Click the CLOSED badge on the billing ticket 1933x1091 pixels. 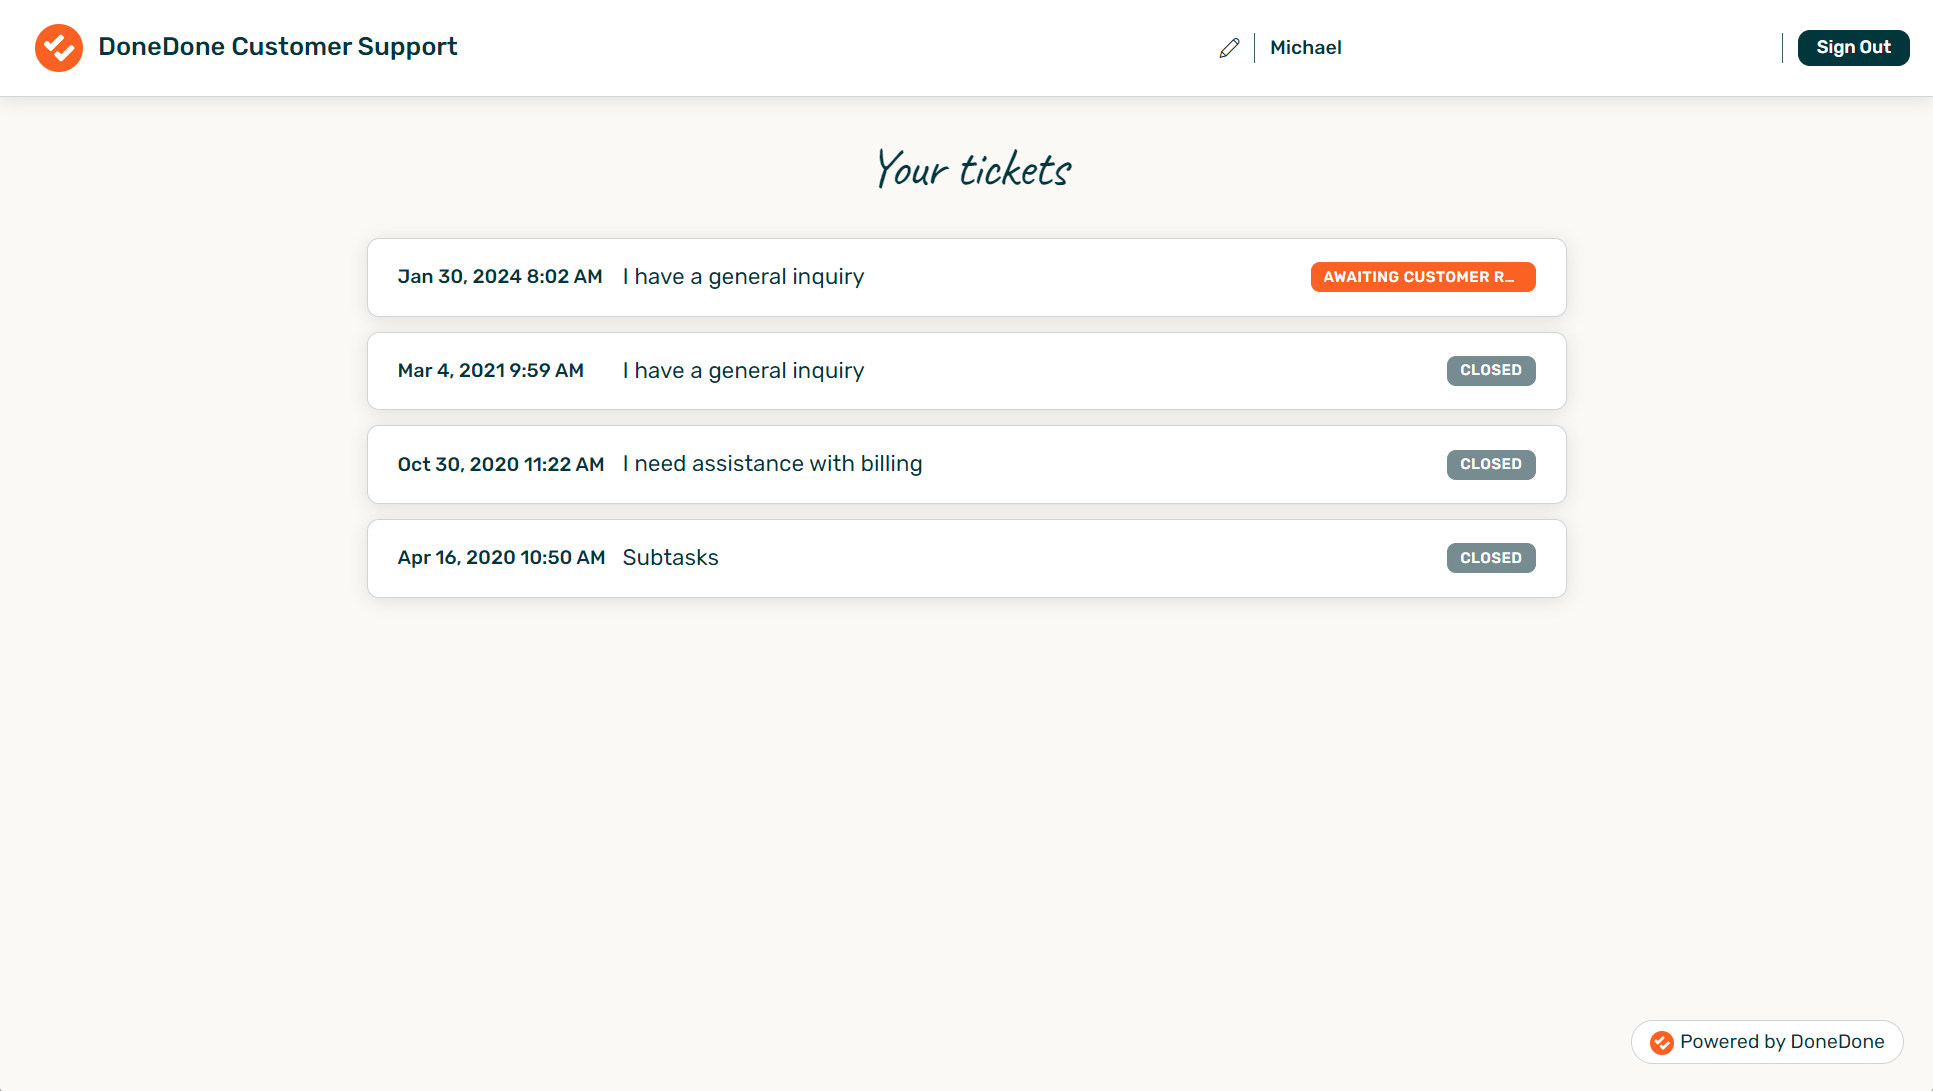pos(1491,464)
